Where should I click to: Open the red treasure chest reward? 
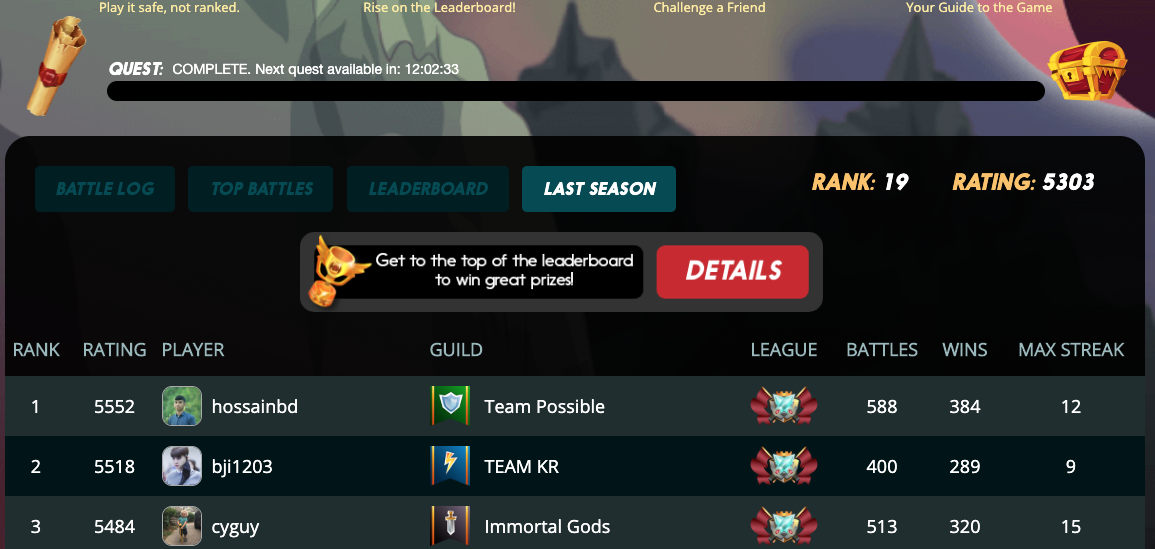coord(1087,71)
